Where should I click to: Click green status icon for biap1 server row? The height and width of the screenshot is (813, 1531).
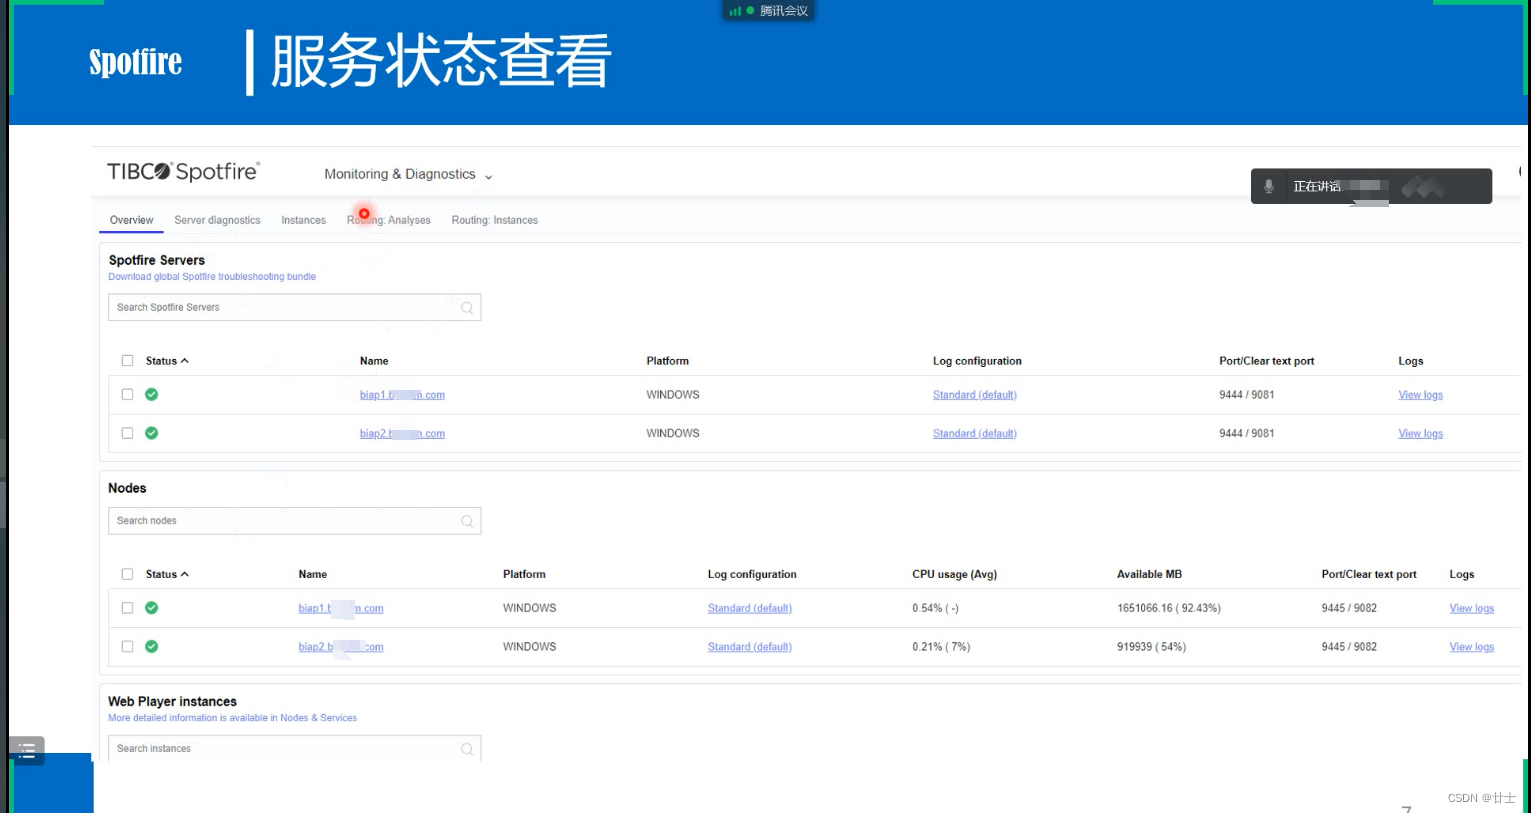pyautogui.click(x=152, y=394)
